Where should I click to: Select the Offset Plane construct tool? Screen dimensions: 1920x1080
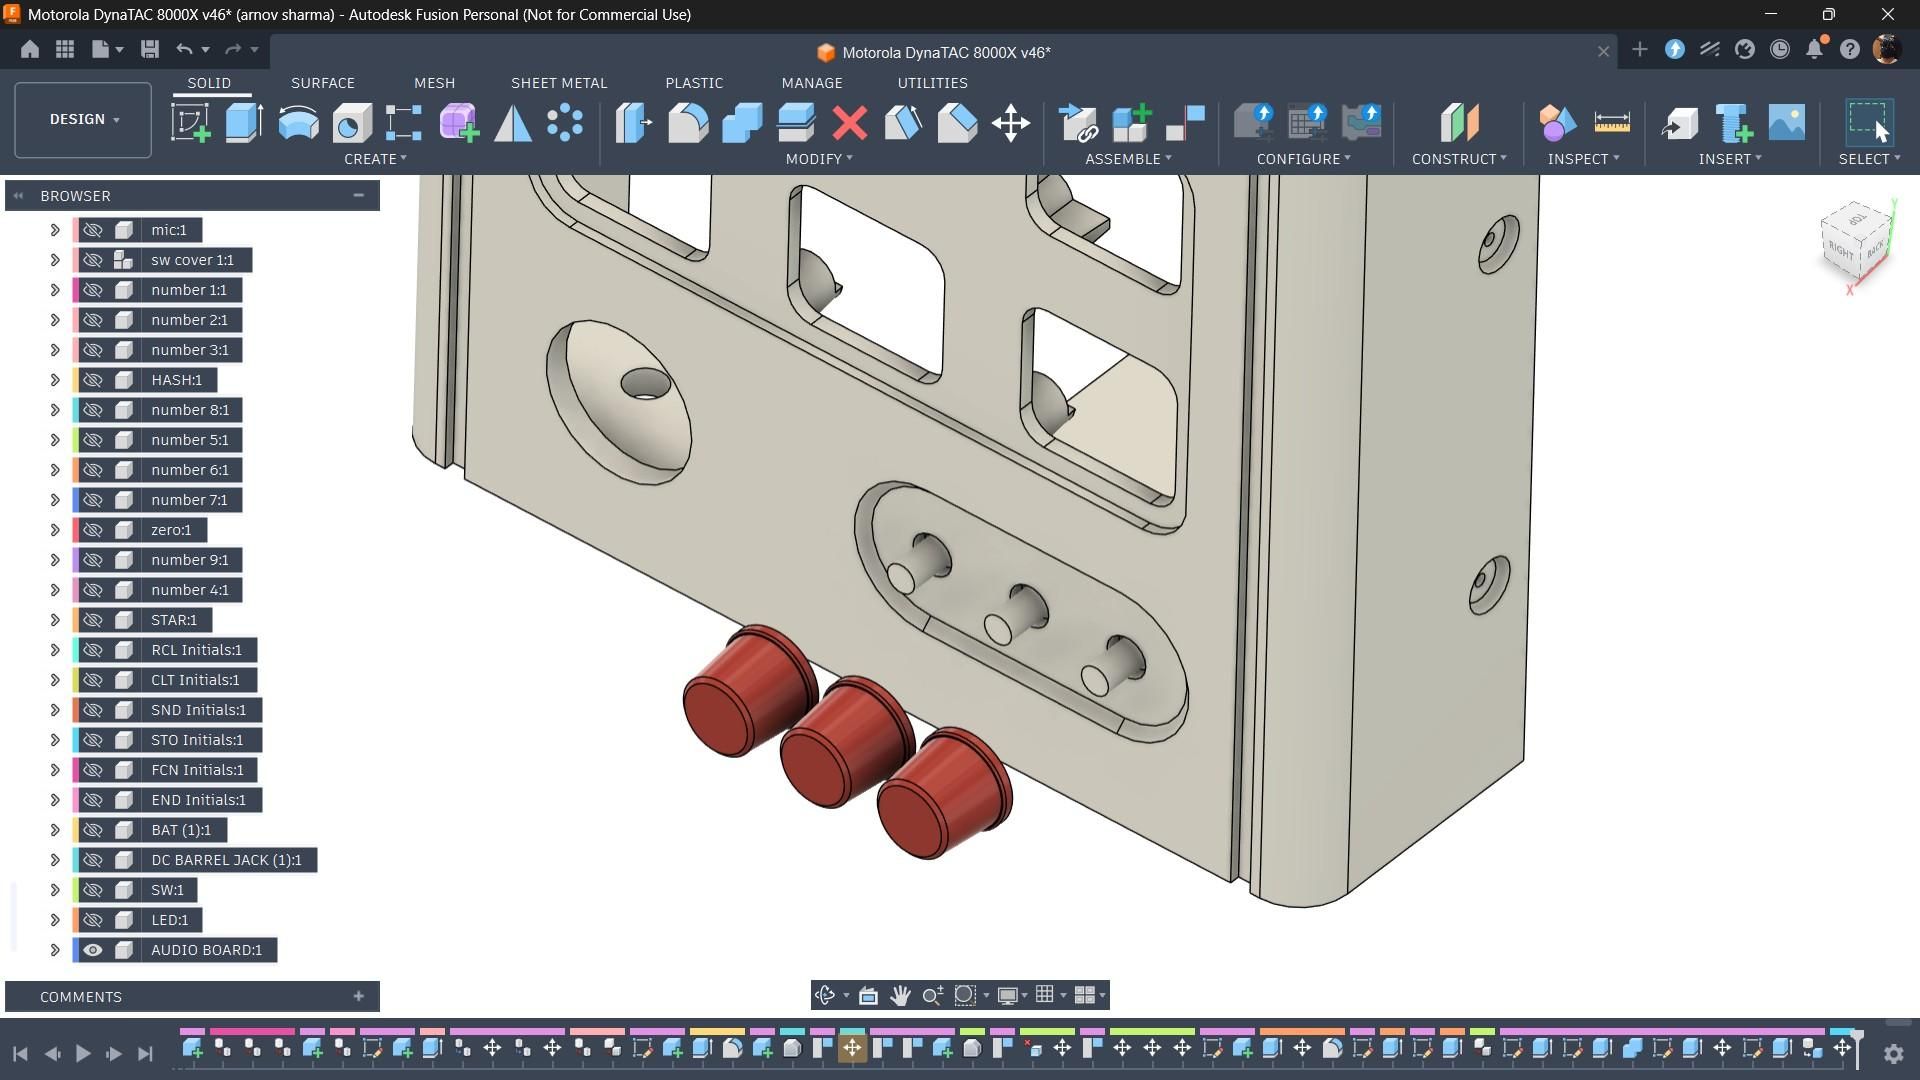pyautogui.click(x=1459, y=123)
